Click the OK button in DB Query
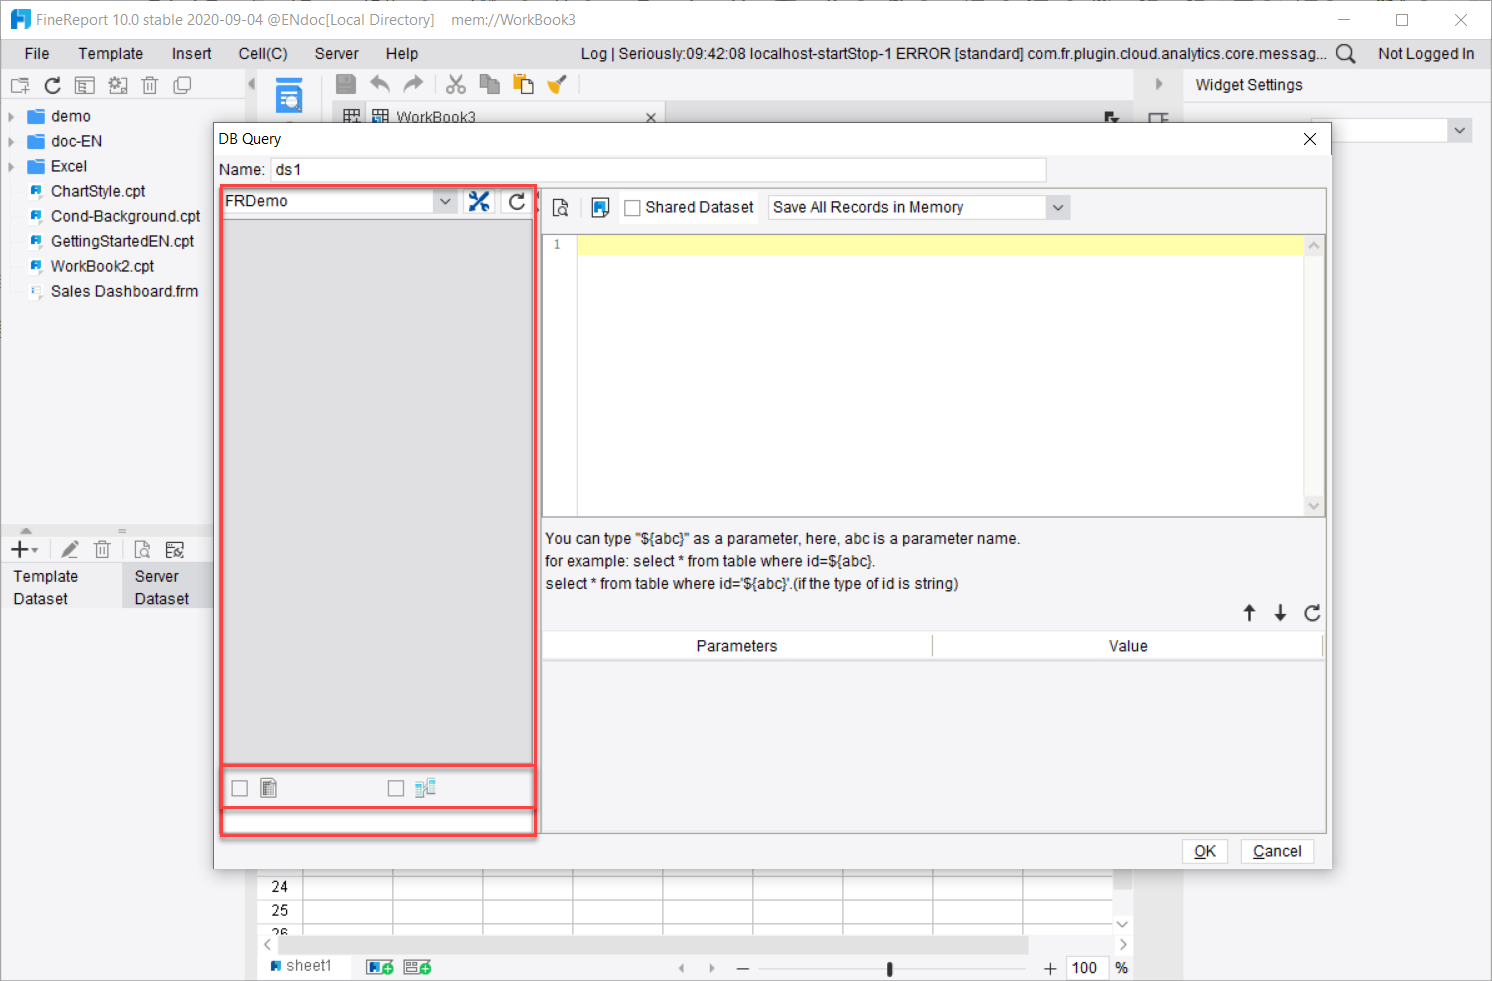Viewport: 1492px width, 981px height. point(1205,851)
